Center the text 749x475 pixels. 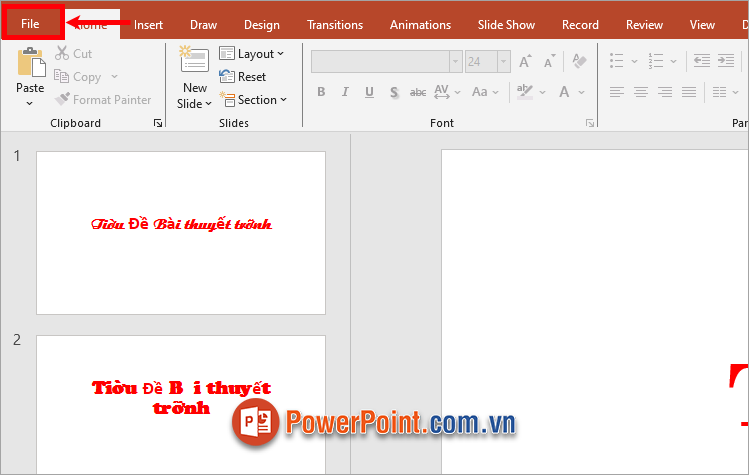coord(641,91)
